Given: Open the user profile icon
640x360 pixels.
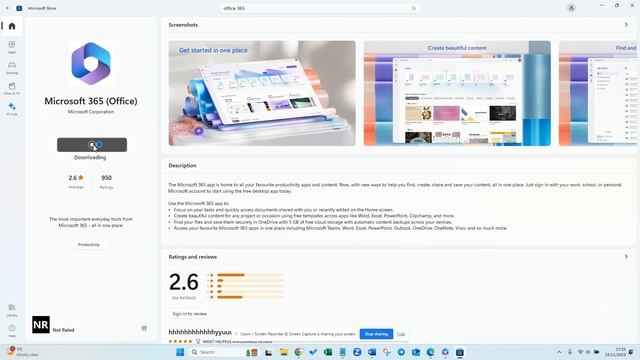Looking at the screenshot, I should [x=571, y=8].
